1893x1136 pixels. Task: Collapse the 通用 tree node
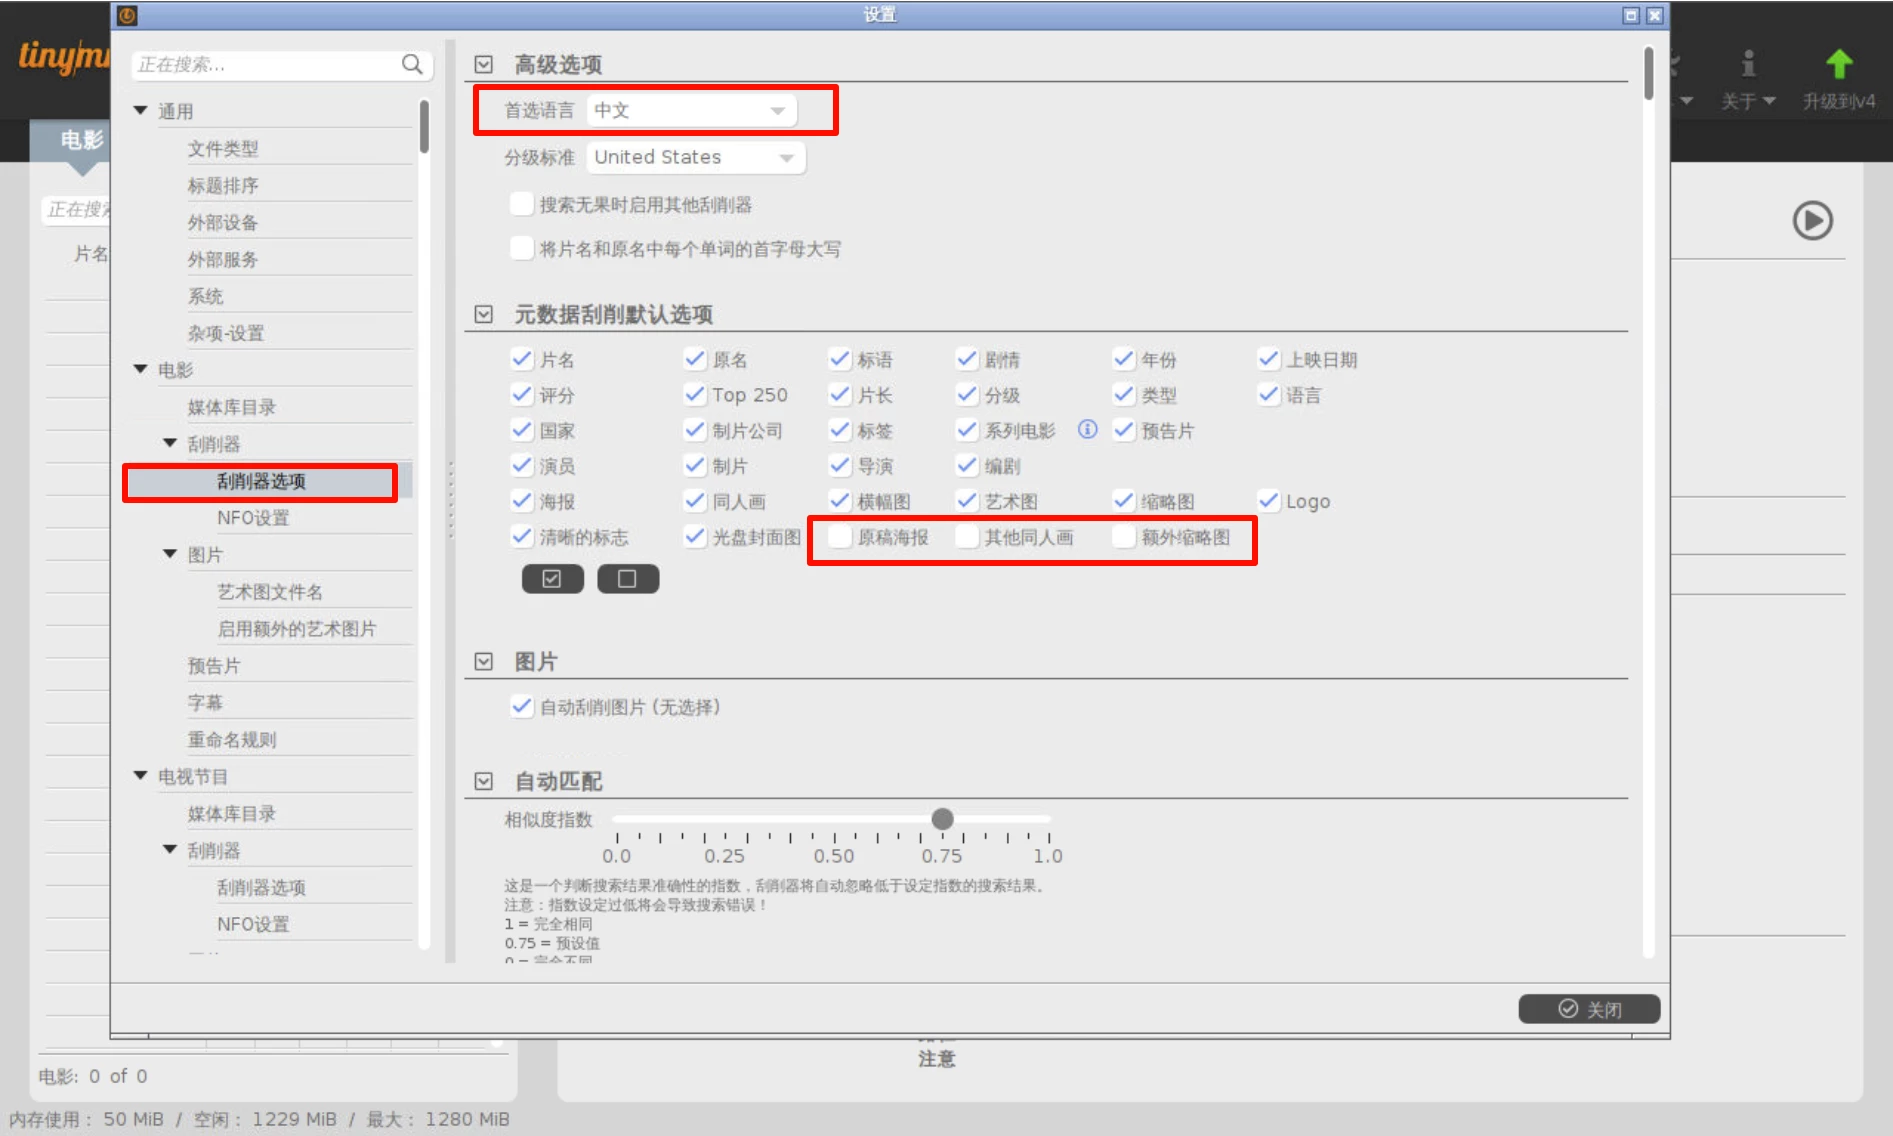[x=141, y=111]
